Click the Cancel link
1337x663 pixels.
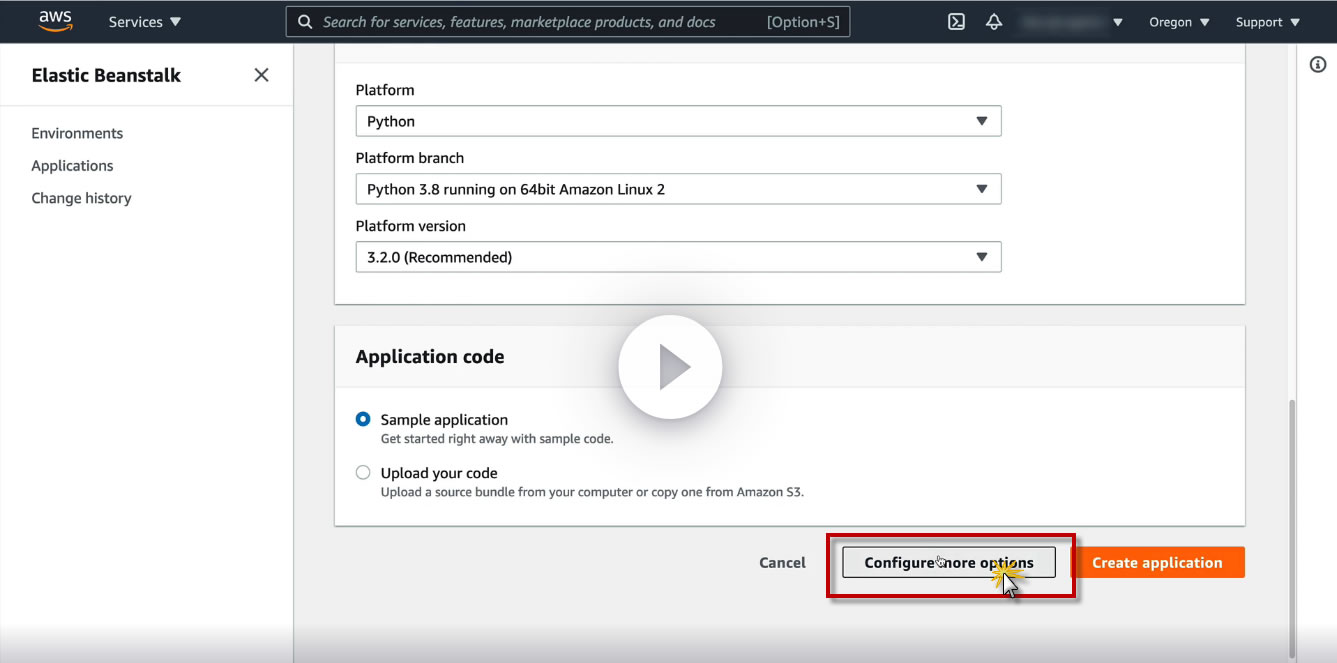click(782, 563)
